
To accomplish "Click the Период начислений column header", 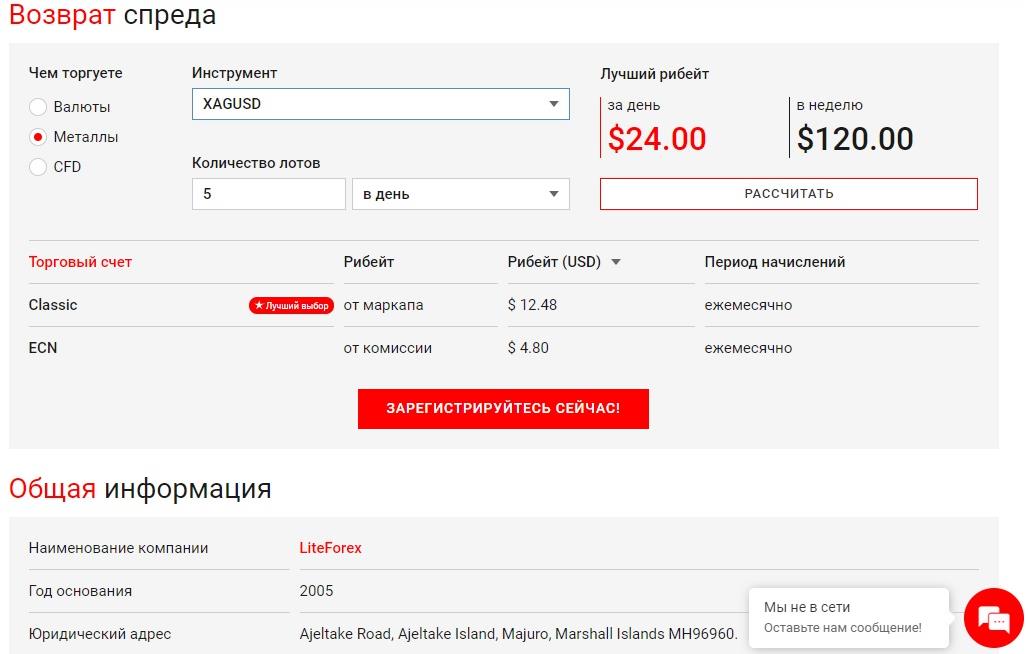I will click(x=775, y=262).
